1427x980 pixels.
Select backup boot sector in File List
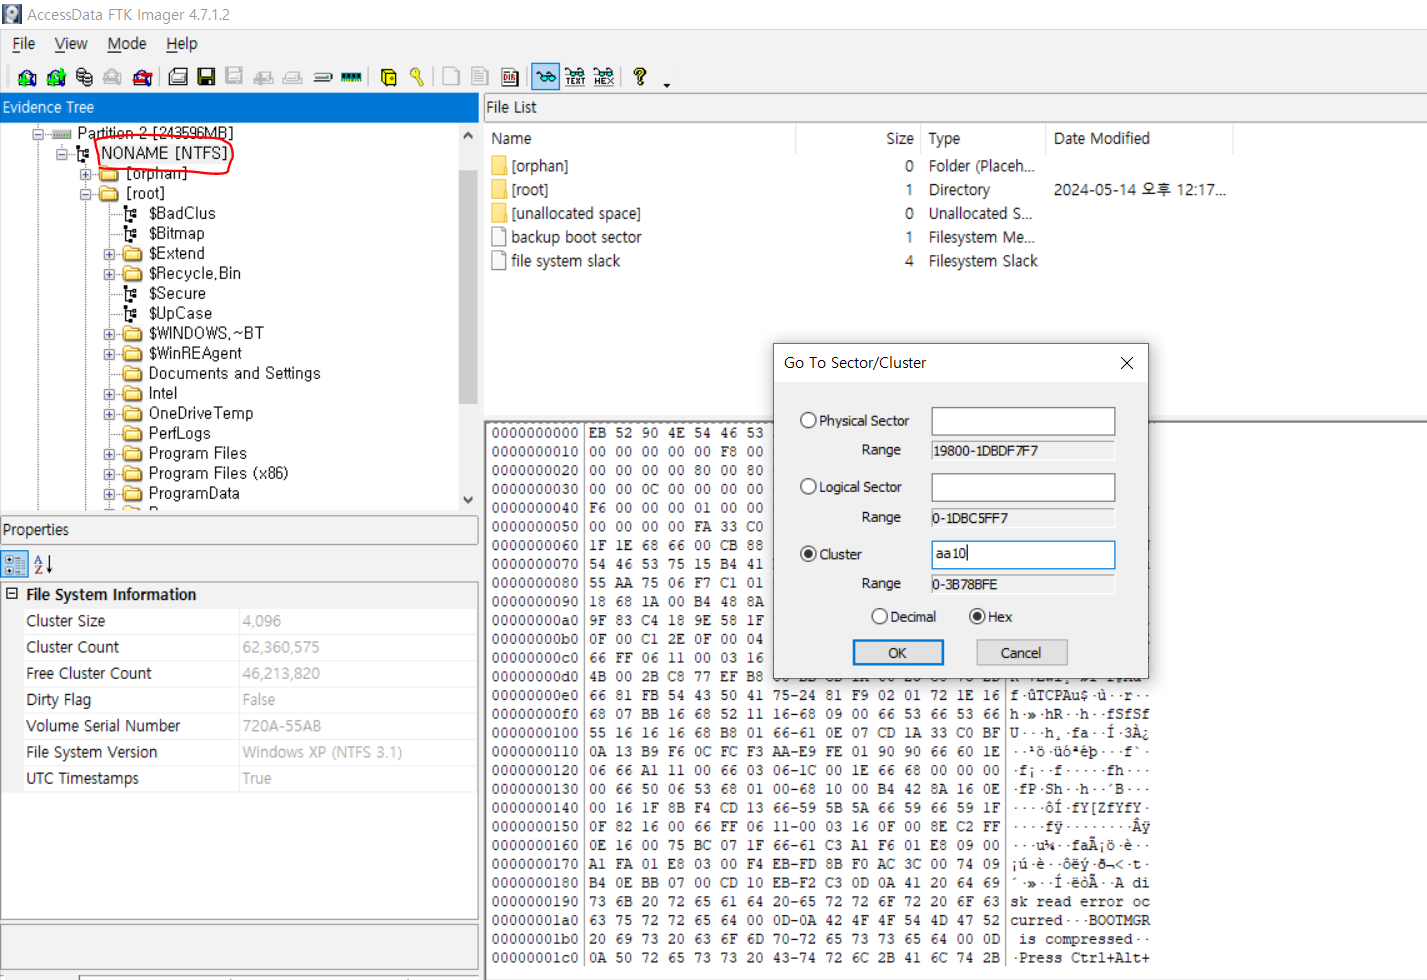tap(576, 237)
